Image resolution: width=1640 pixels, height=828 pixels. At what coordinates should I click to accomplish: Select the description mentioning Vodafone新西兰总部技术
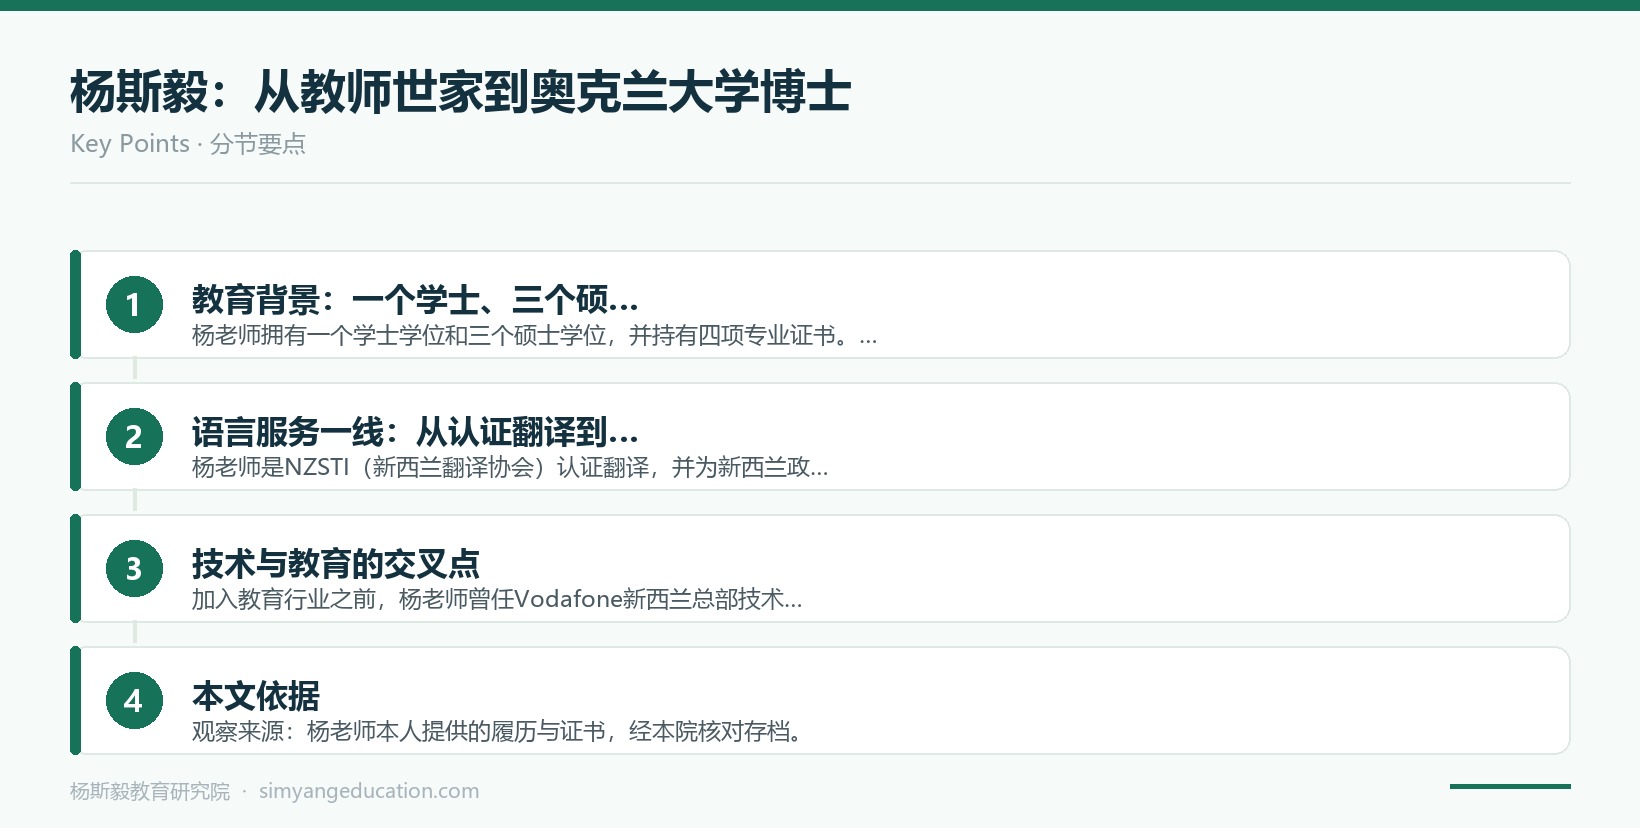click(x=497, y=600)
